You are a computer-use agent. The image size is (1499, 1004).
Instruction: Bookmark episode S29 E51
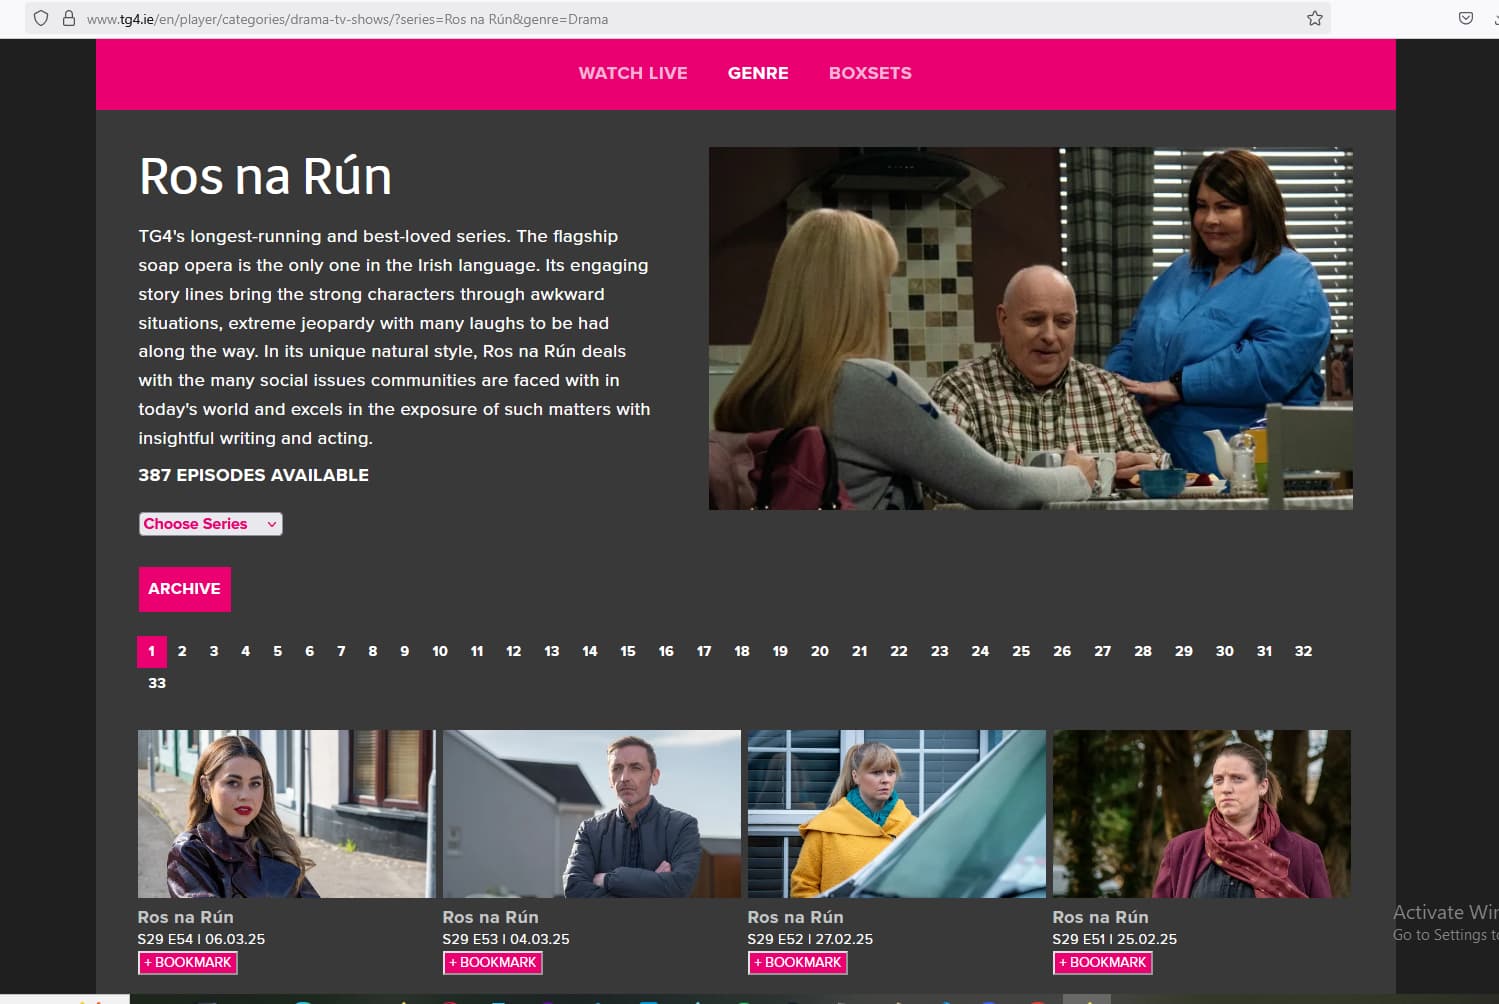(1103, 963)
